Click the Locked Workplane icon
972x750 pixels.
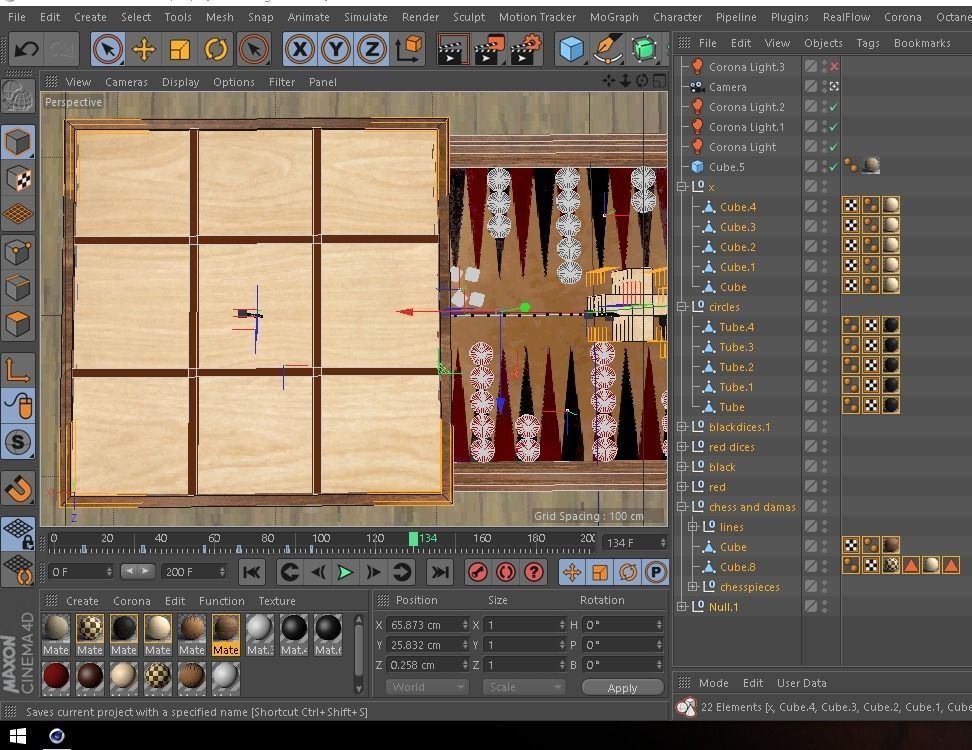[x=18, y=534]
